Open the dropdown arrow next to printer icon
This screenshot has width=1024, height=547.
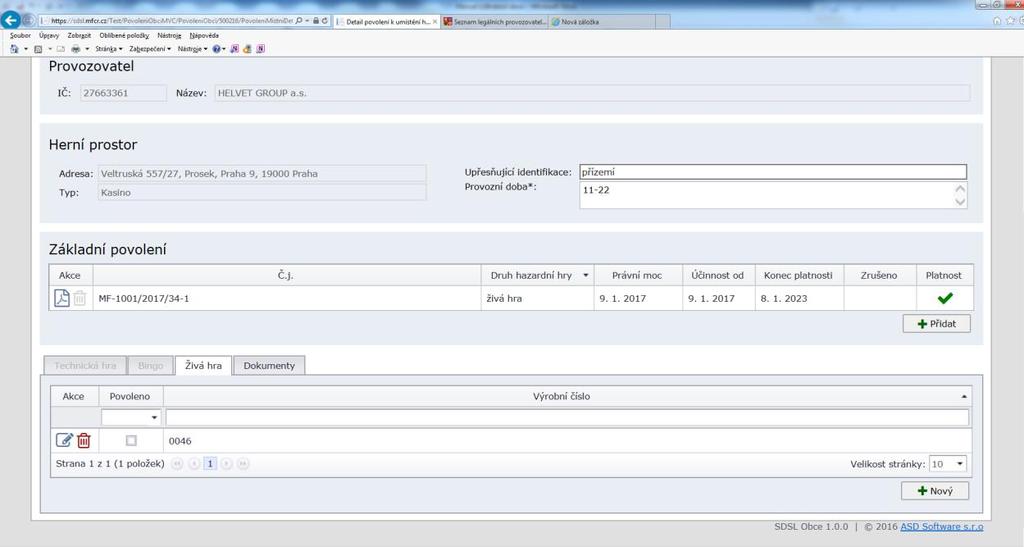(87, 49)
